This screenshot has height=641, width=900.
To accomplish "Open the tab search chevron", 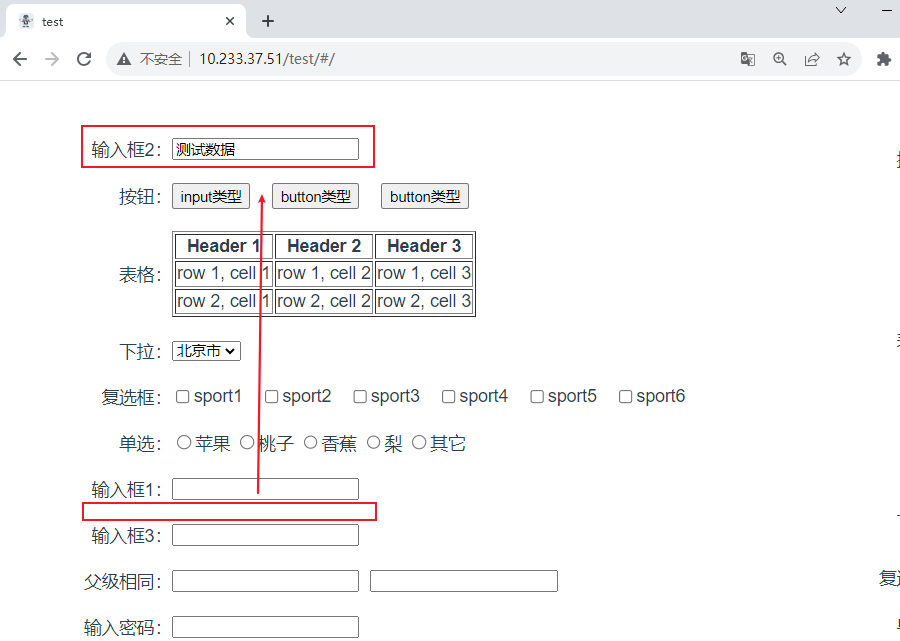I will 841,10.
